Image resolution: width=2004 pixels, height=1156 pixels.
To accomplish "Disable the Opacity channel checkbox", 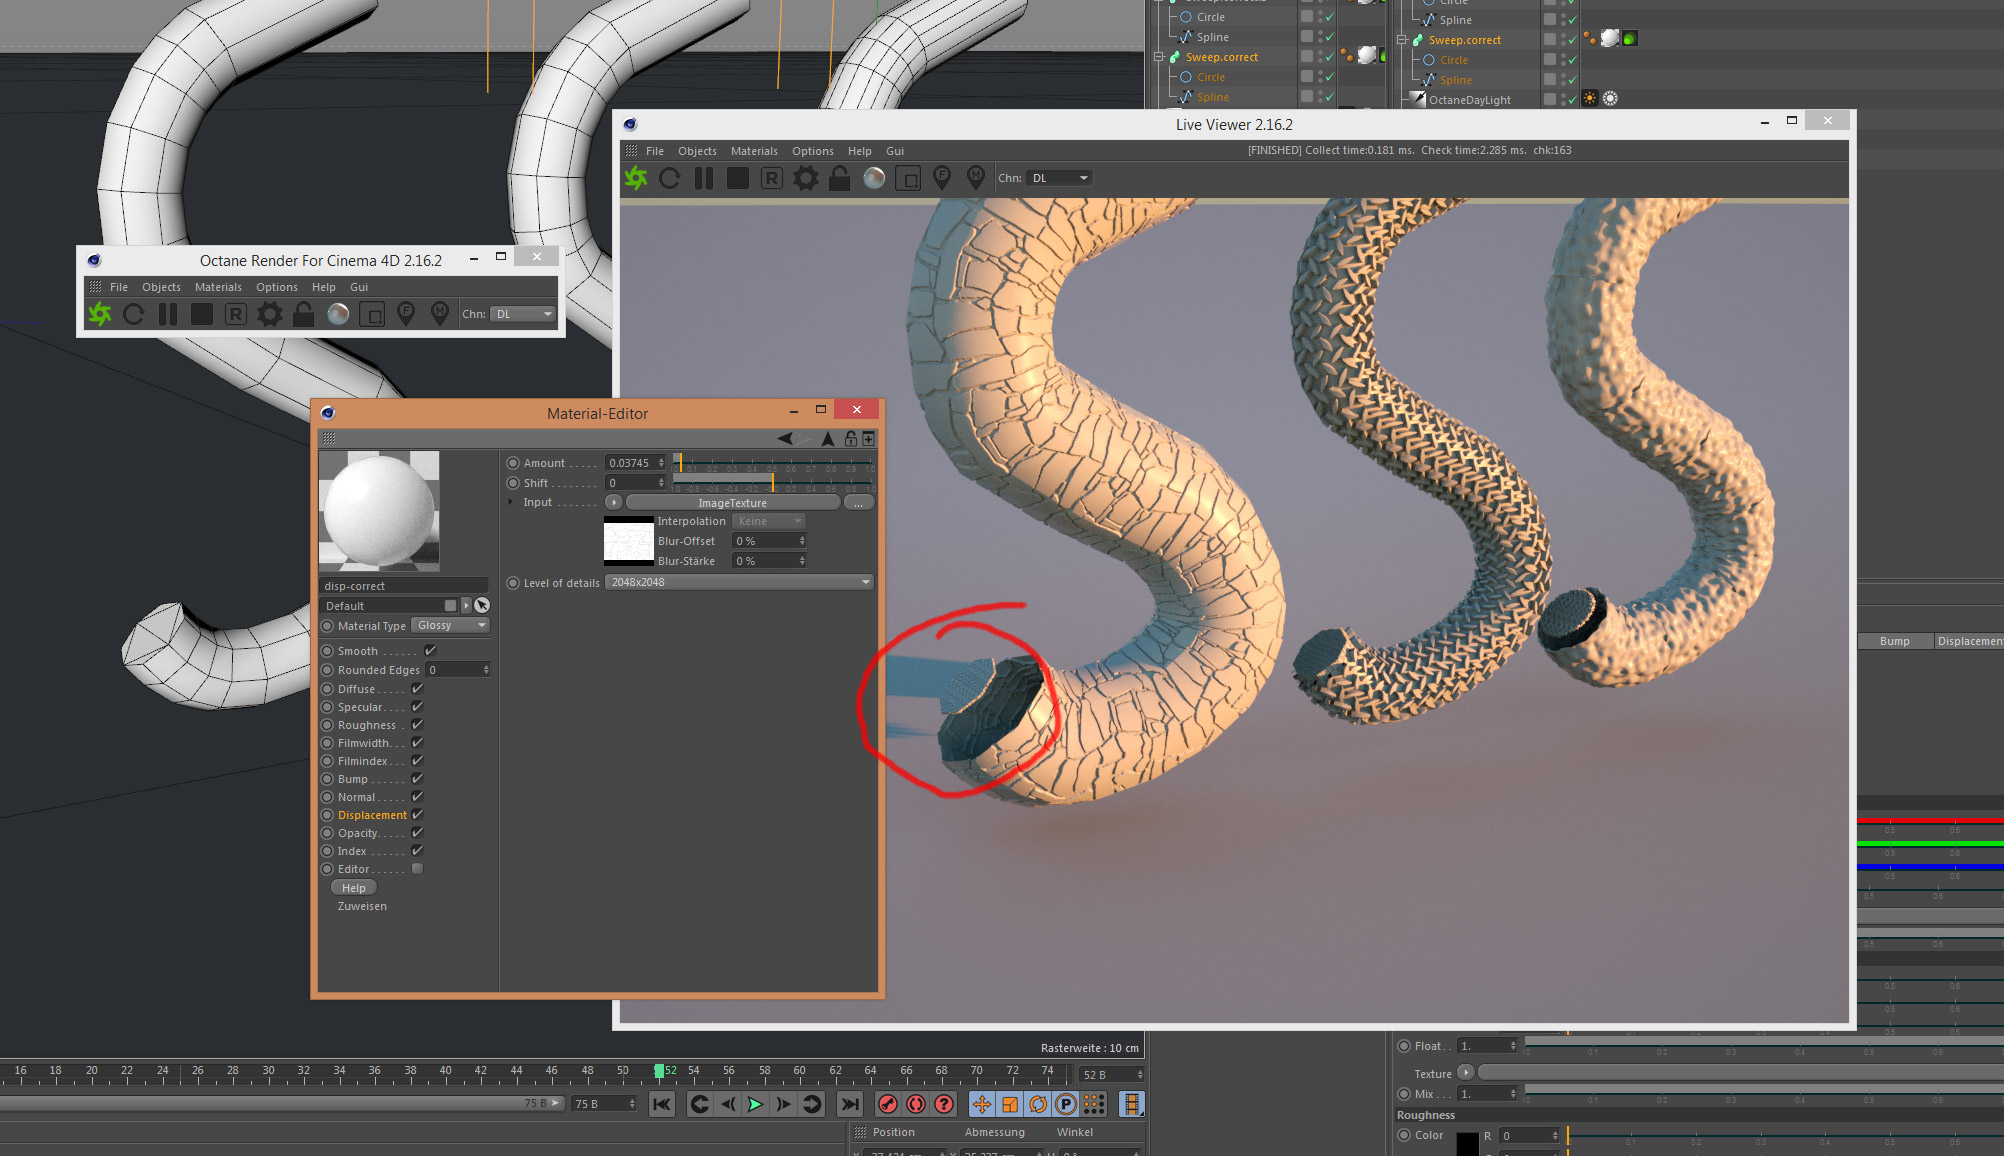I will tap(418, 833).
